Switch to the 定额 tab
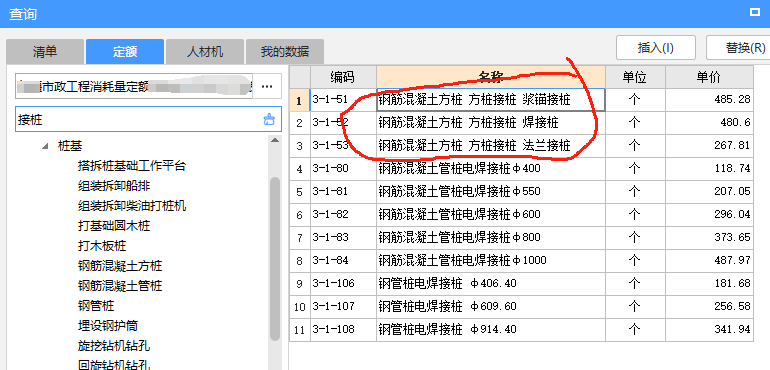The width and height of the screenshot is (770, 370). click(x=125, y=52)
